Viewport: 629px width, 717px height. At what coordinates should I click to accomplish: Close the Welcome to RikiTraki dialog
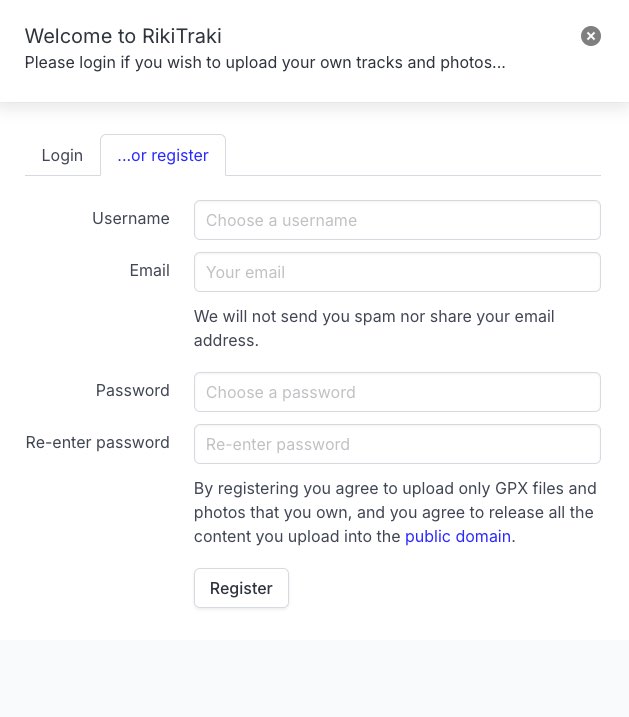click(x=591, y=36)
